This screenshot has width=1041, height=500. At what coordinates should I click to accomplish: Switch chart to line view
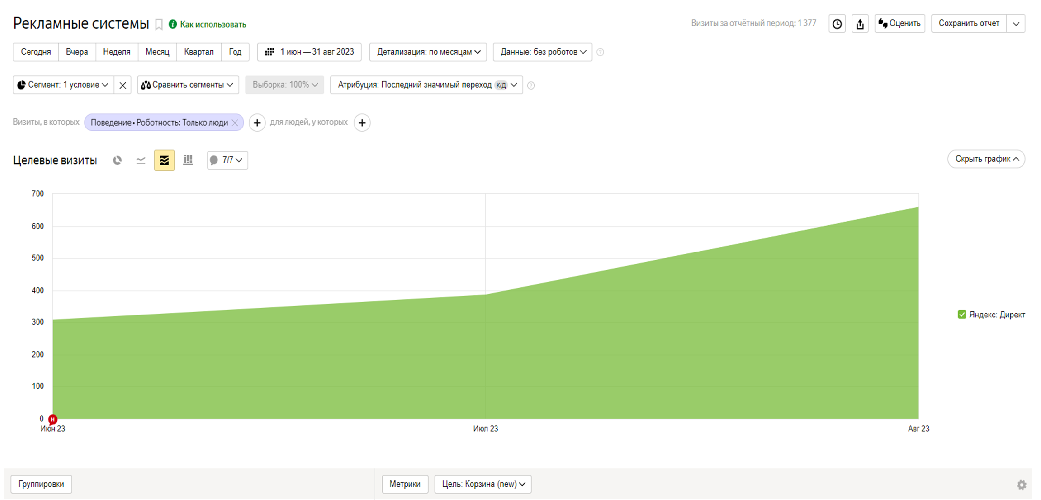141,160
